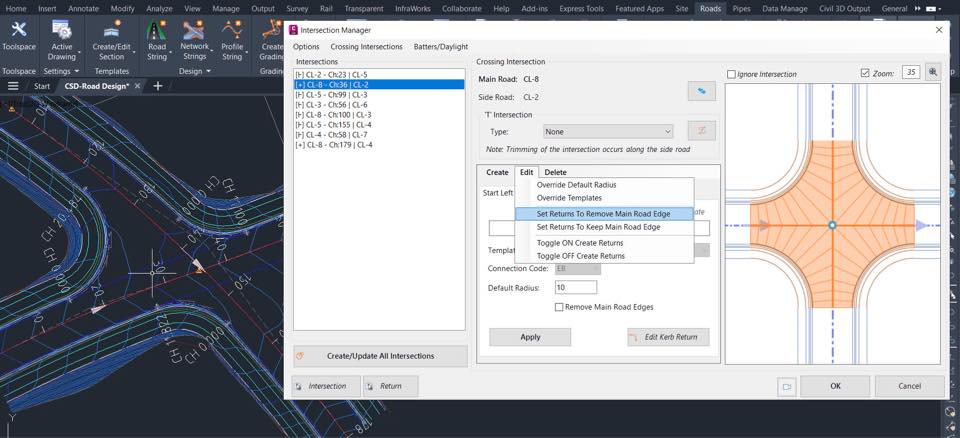Open the Home ribbon tab
Viewport: 960px width, 438px height.
coord(16,9)
